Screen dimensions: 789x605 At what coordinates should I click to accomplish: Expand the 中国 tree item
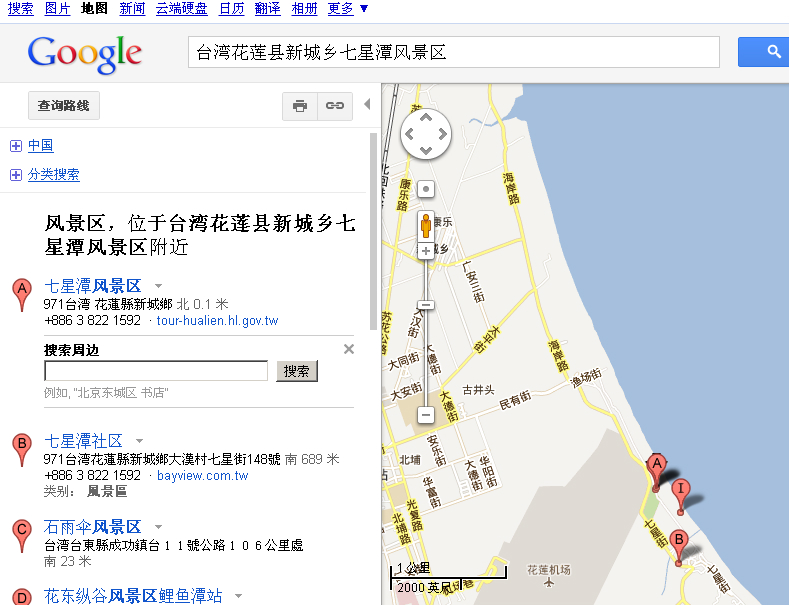pos(16,146)
